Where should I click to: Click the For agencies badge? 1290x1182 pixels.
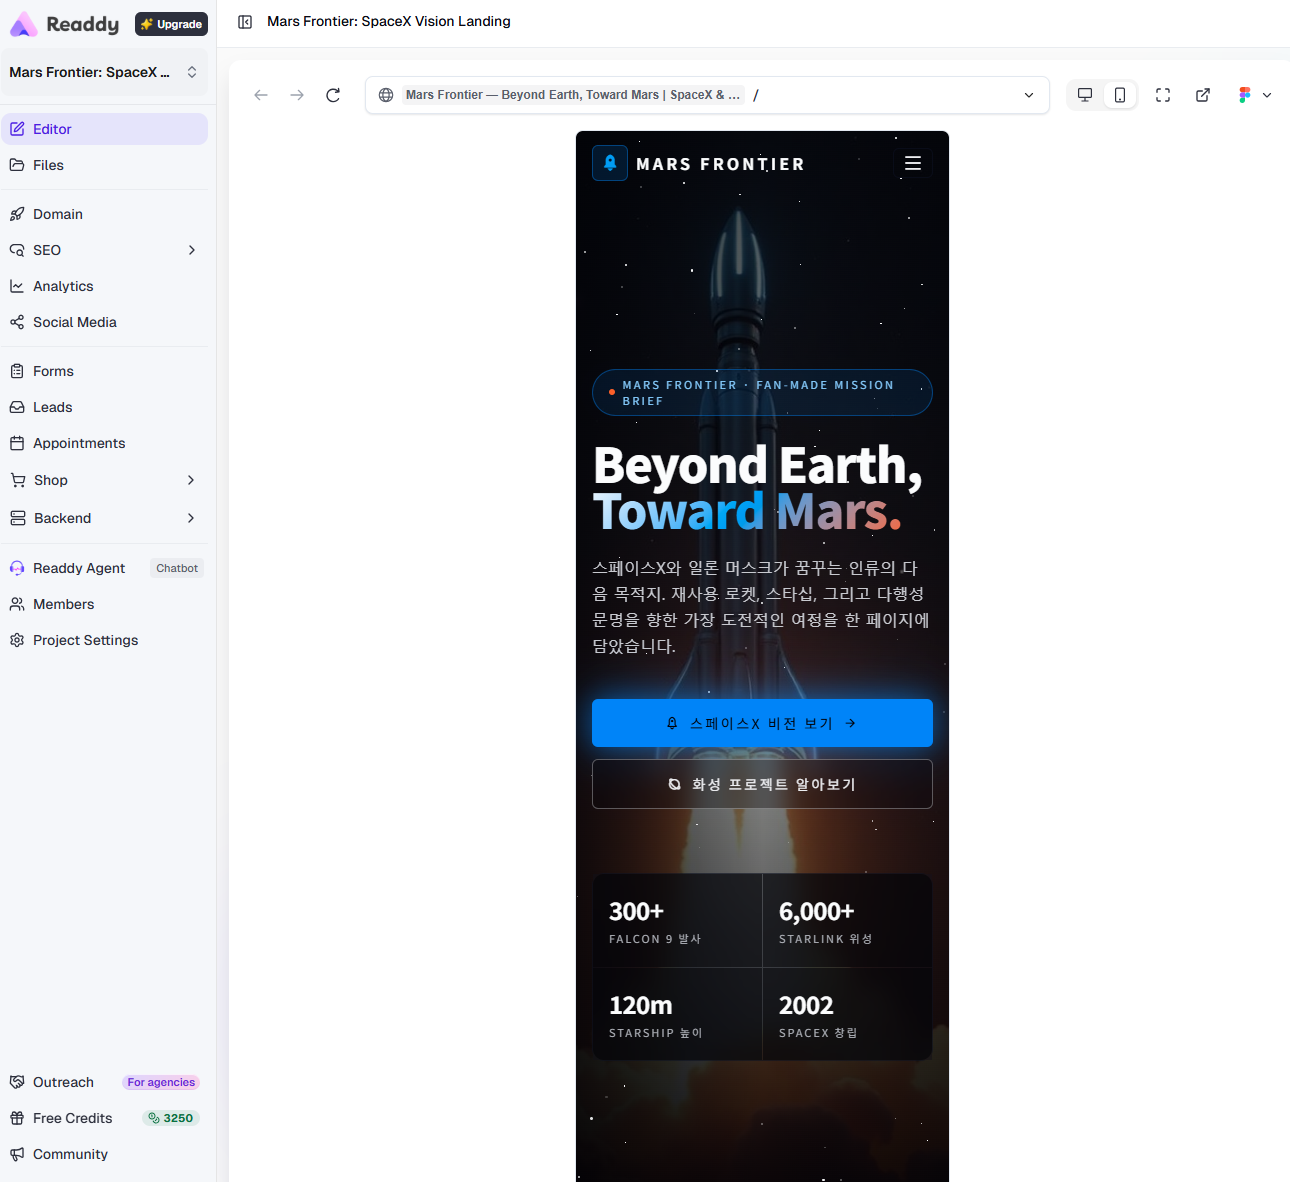click(161, 1082)
